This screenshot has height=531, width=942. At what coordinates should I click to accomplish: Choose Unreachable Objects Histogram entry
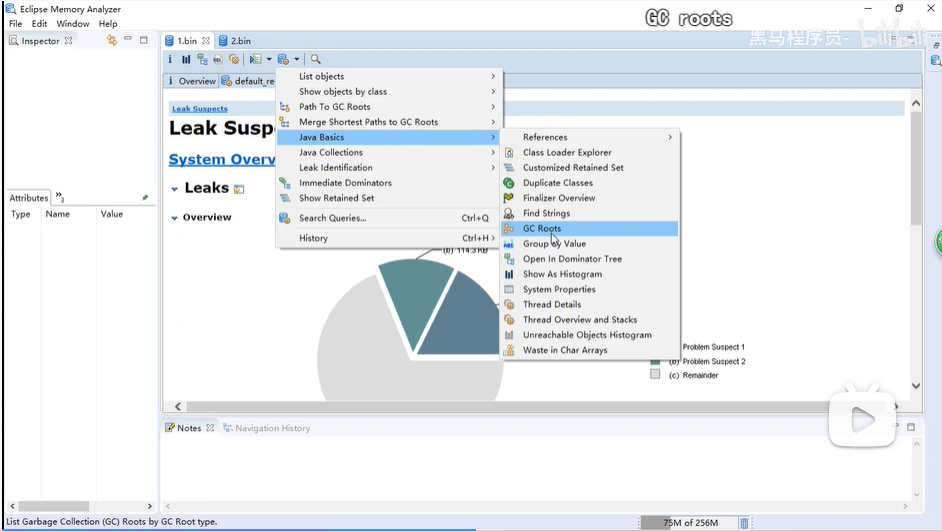[x=589, y=335]
